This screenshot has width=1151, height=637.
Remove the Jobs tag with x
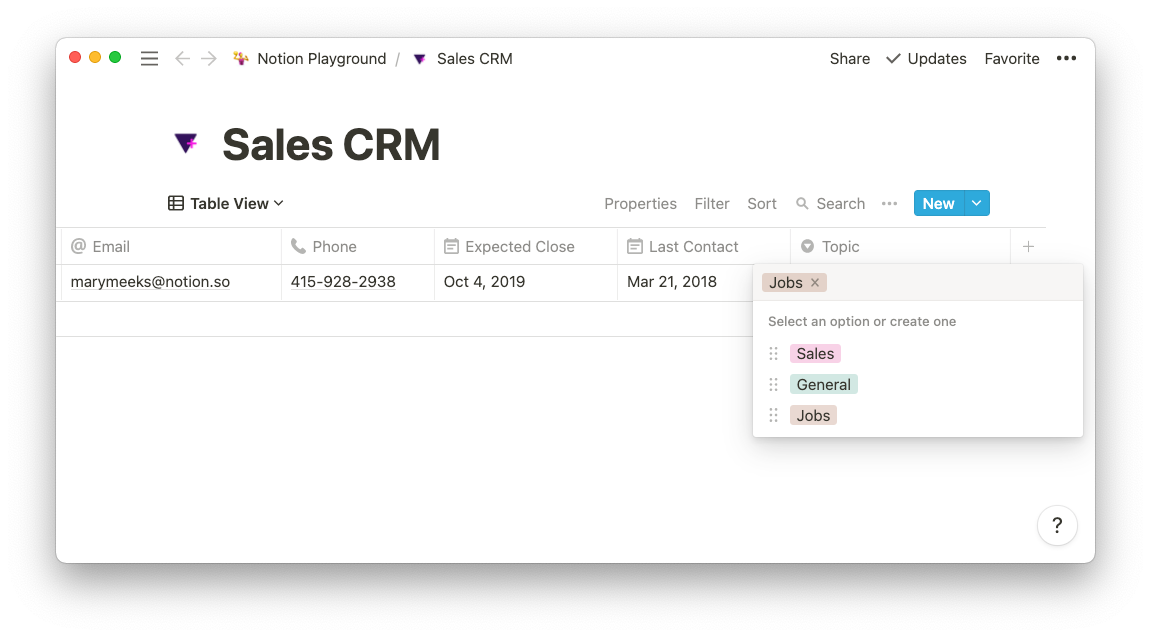815,283
